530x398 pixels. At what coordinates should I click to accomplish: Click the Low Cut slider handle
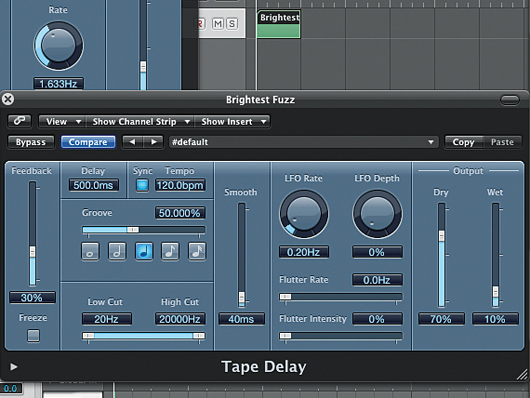89,335
